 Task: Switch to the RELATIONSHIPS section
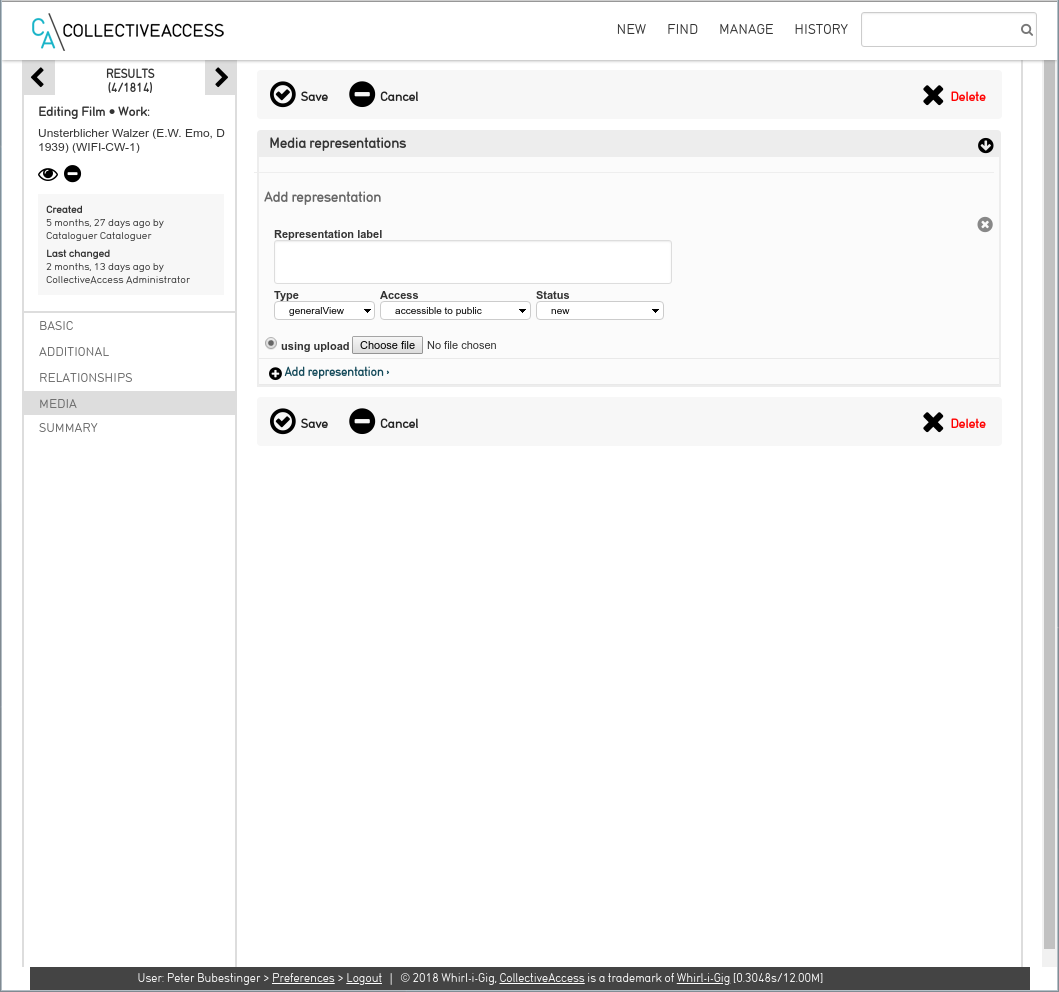(x=86, y=378)
